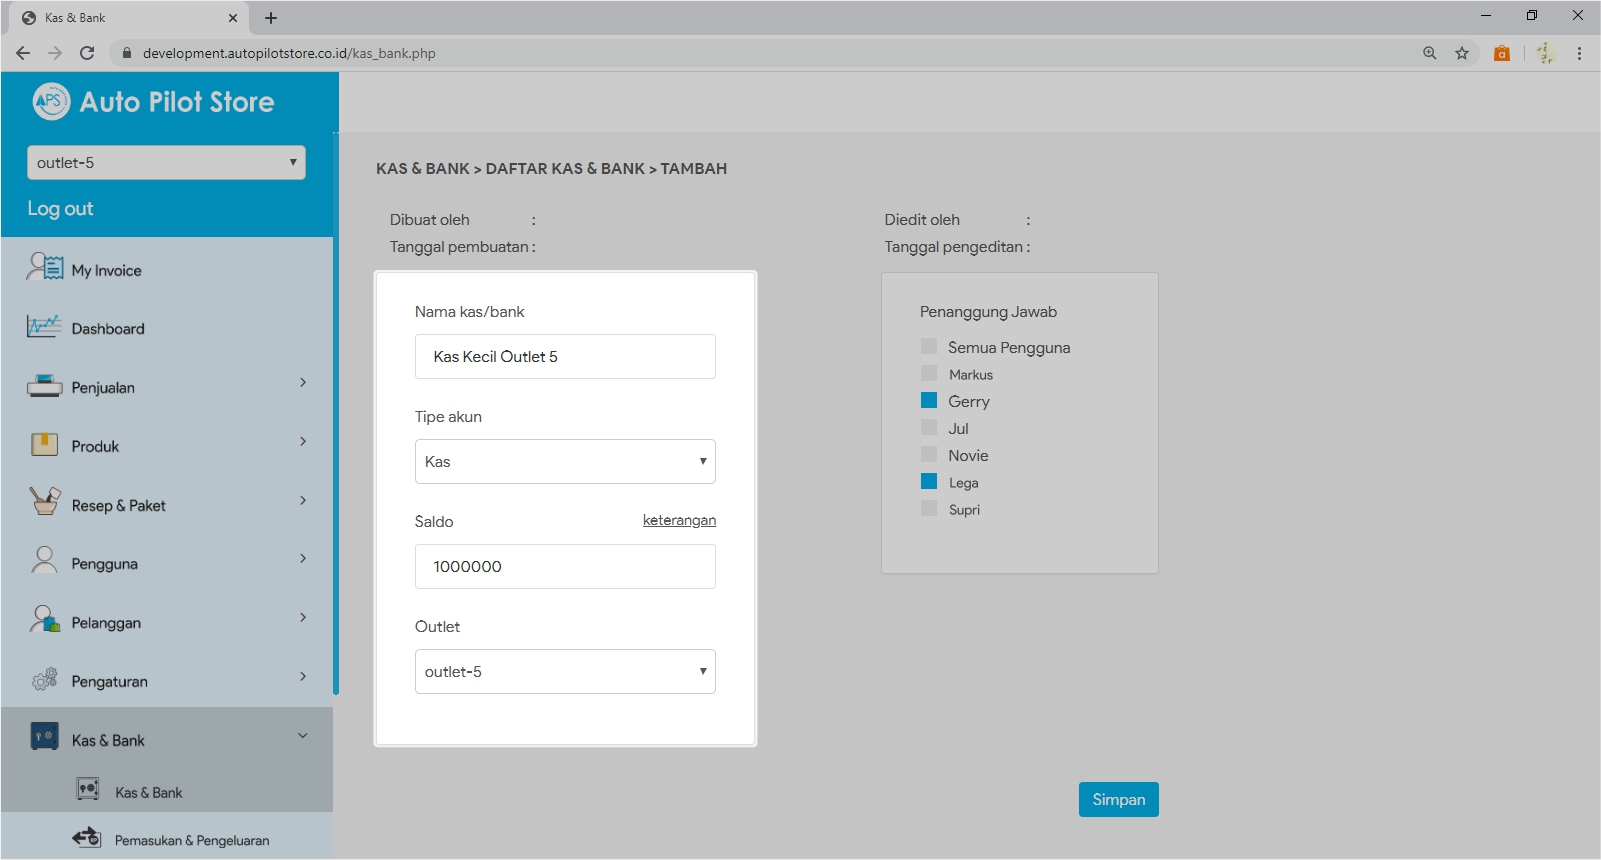1601x860 pixels.
Task: Open the Outlet dropdown in the form
Action: pyautogui.click(x=565, y=671)
